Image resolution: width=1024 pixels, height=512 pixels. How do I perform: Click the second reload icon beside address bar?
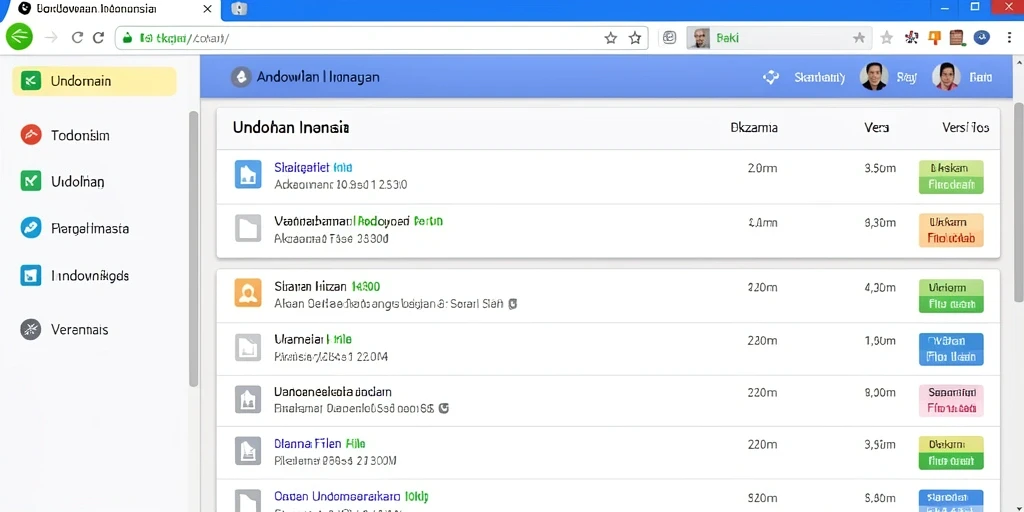click(99, 38)
